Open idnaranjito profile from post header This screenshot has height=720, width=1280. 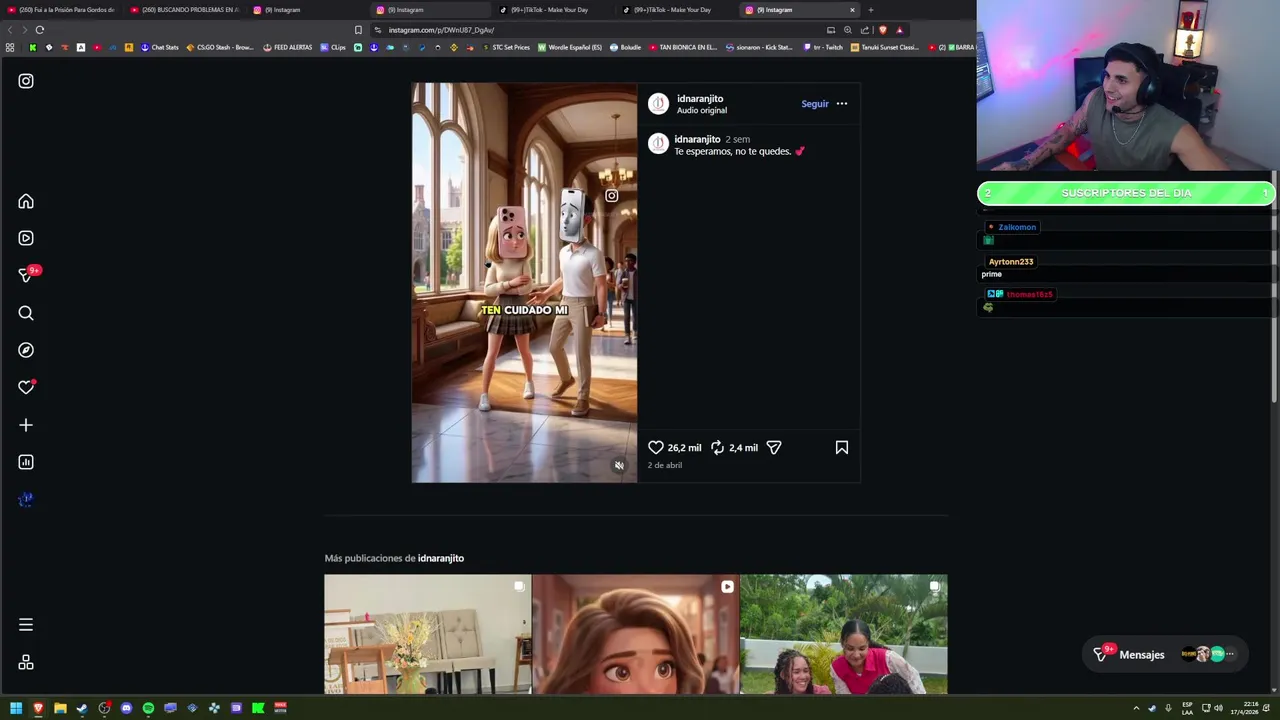tap(700, 98)
